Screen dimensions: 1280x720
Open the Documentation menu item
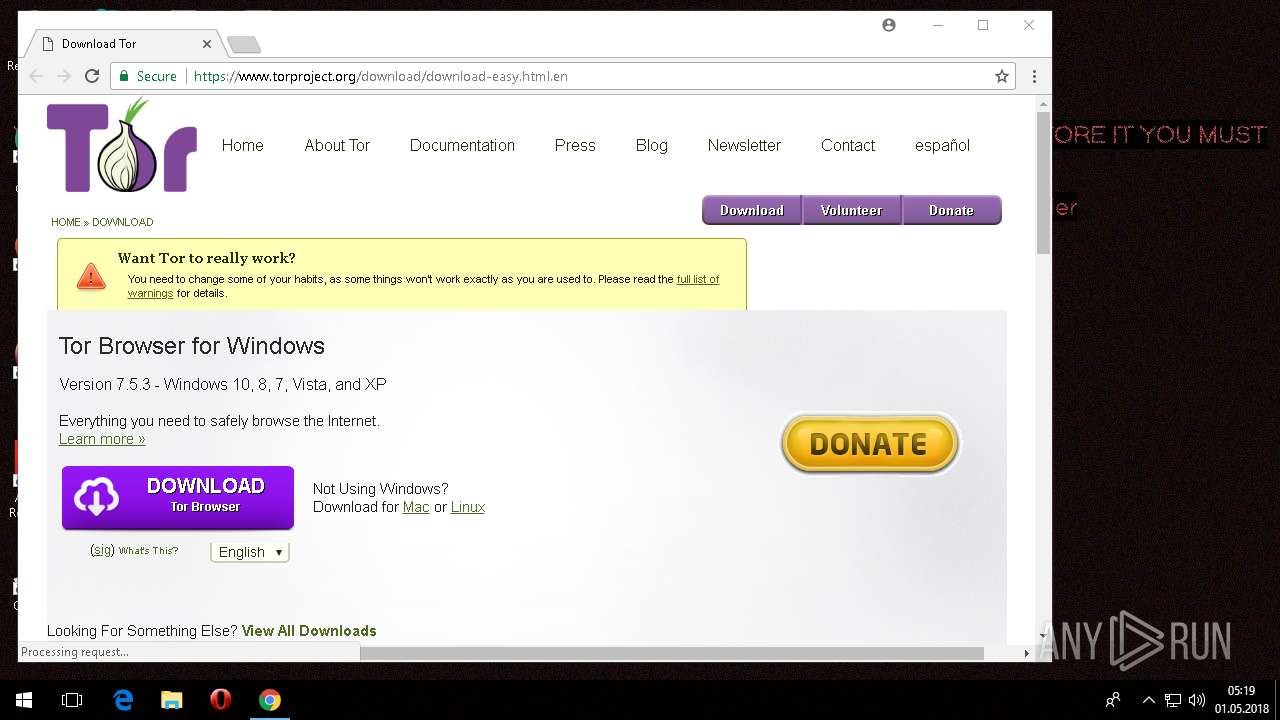462,145
